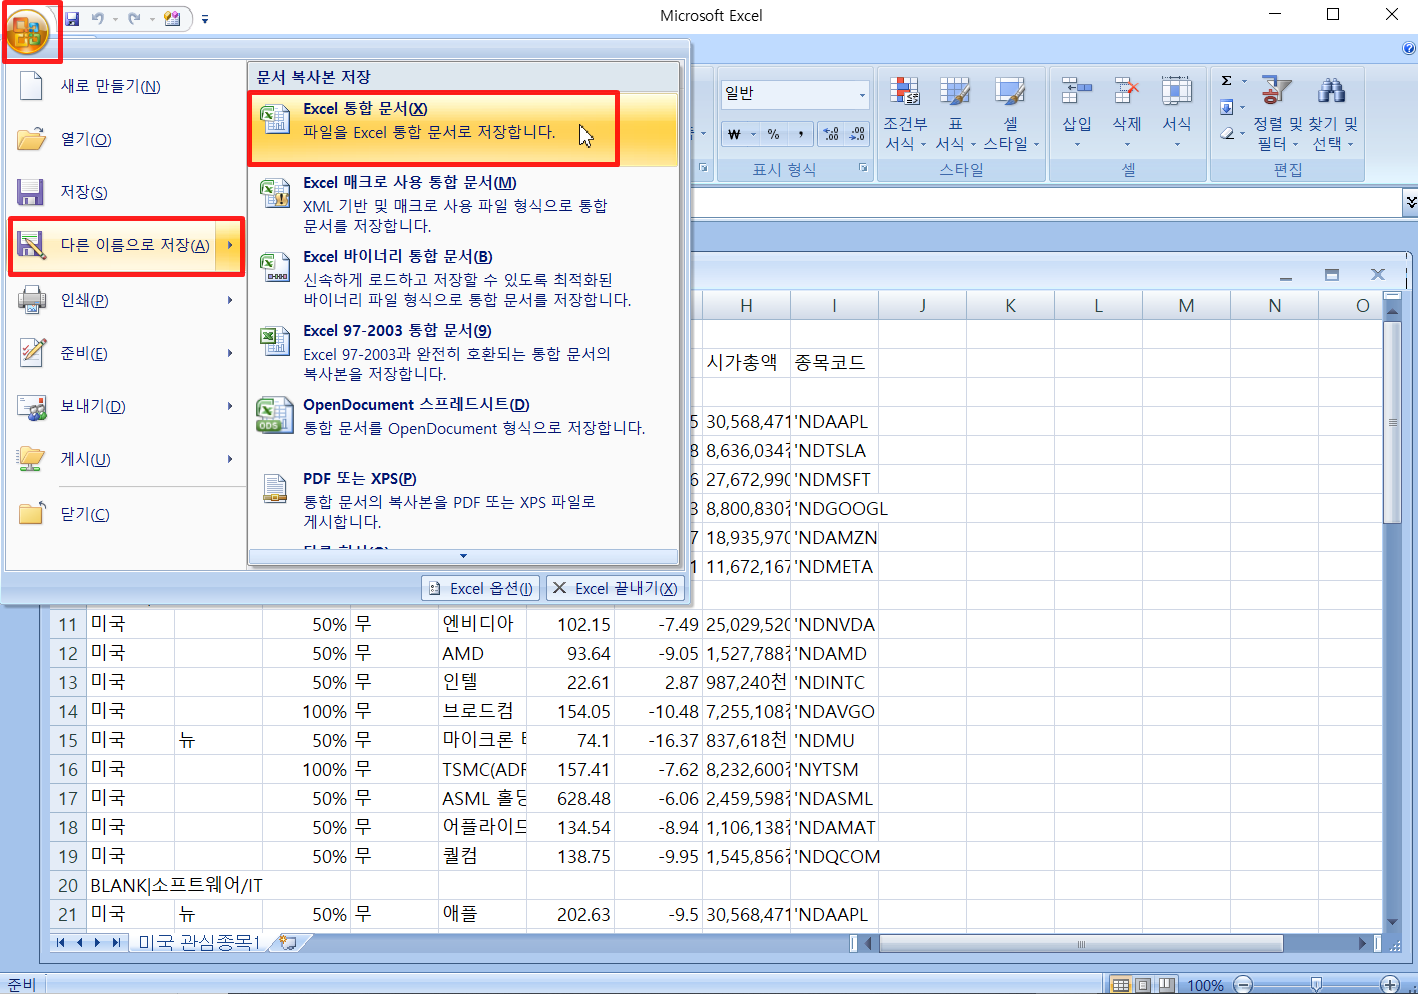
Task: Open the 일반 number format combo box
Action: coord(794,94)
